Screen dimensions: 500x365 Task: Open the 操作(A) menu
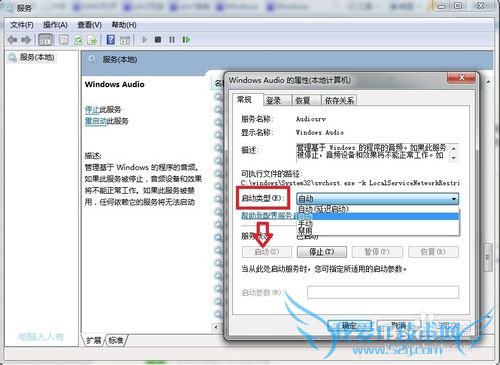pyautogui.click(x=55, y=25)
